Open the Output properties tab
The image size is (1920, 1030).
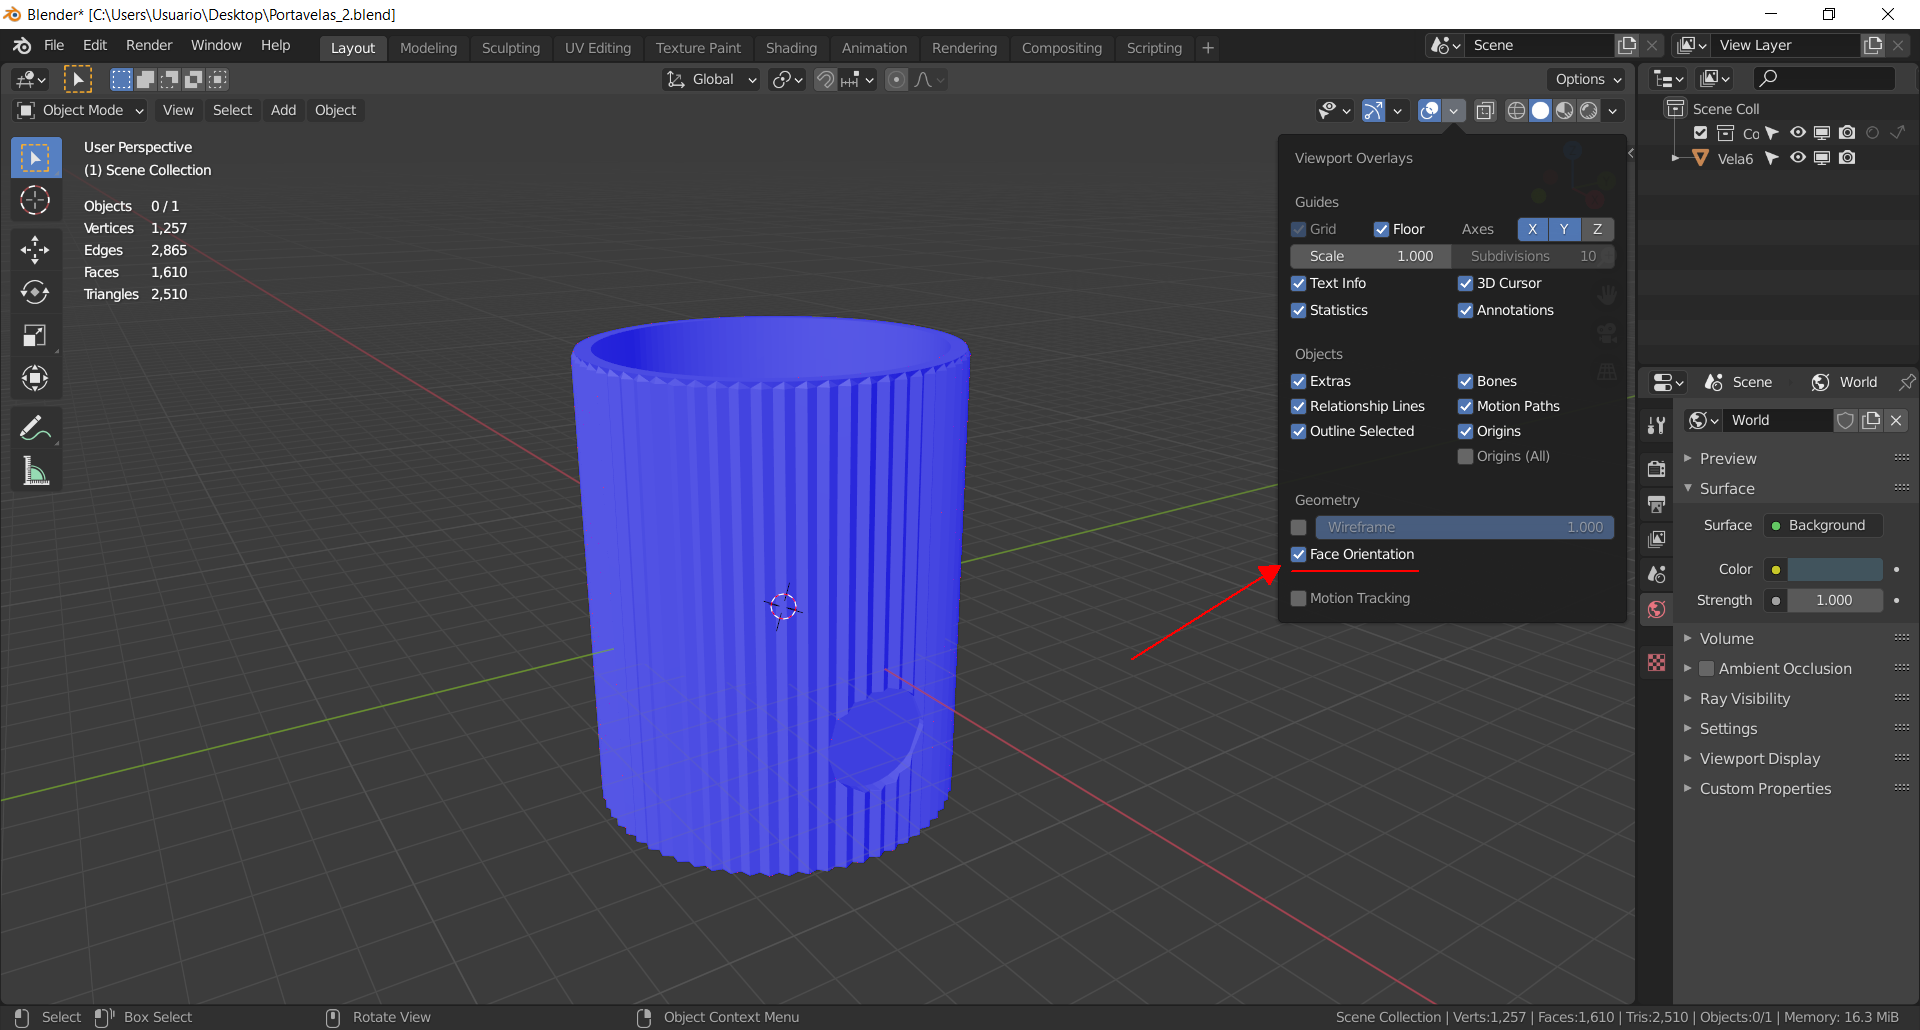(1657, 504)
